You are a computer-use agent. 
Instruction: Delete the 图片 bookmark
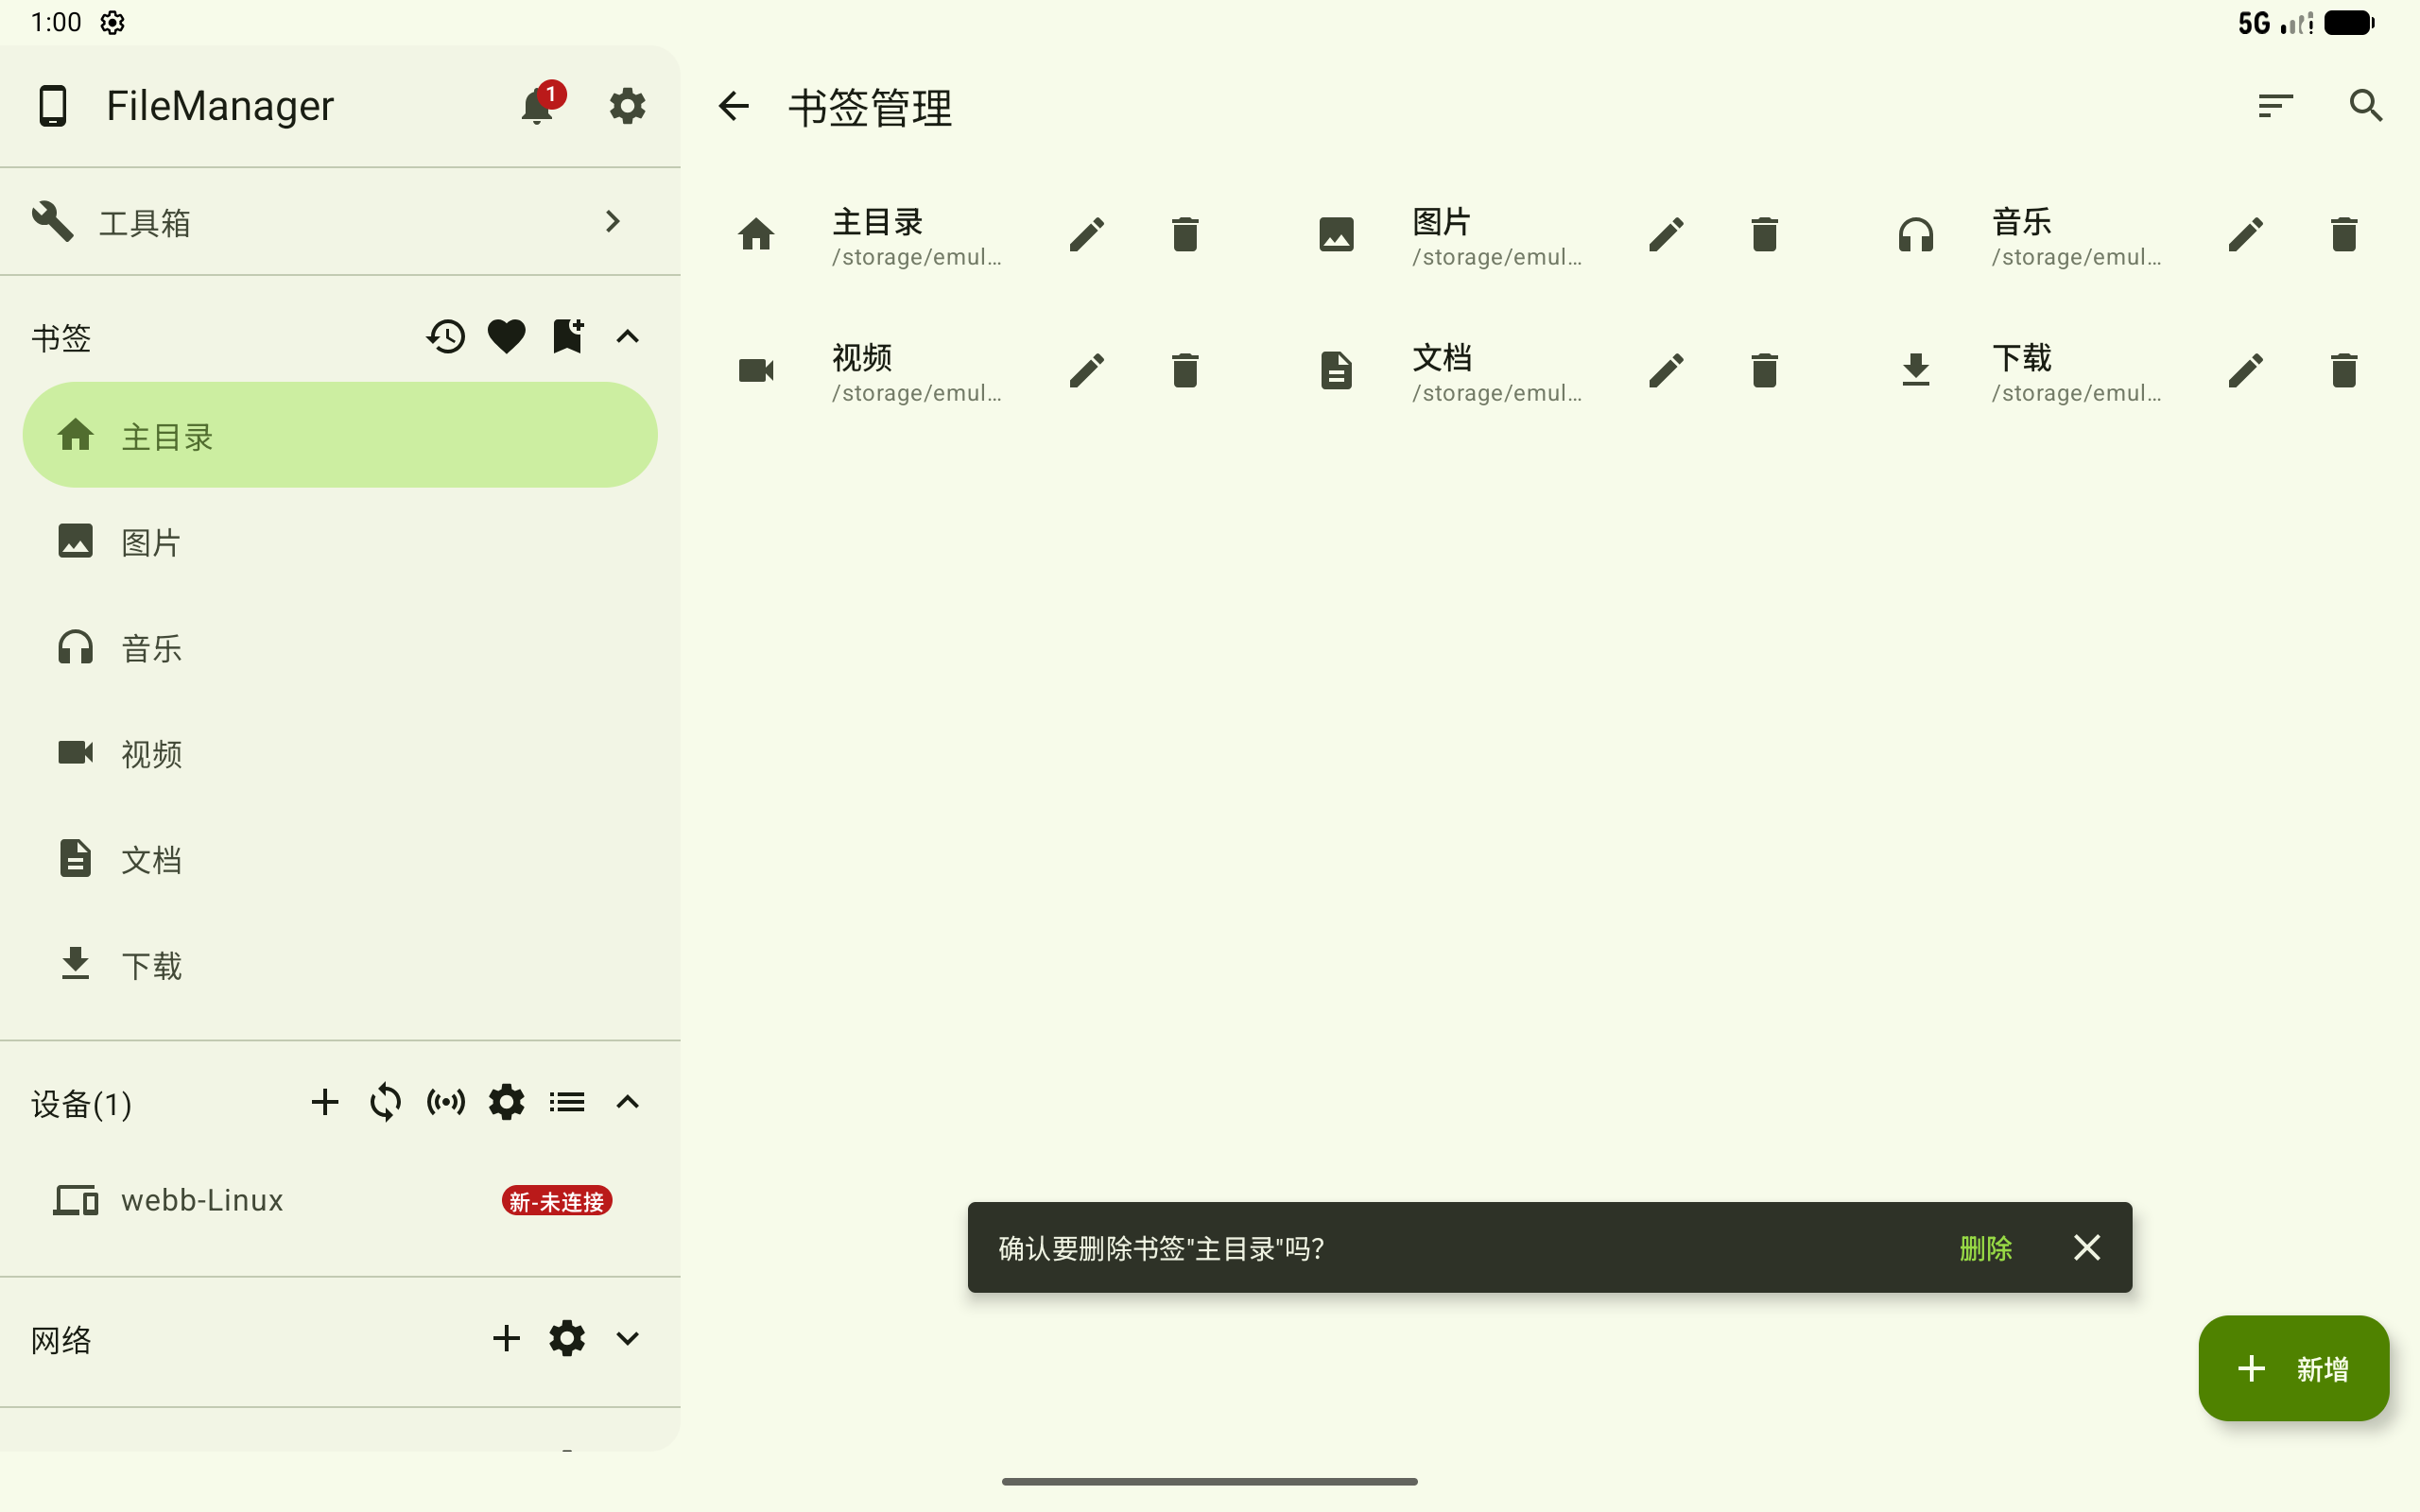click(x=1764, y=235)
